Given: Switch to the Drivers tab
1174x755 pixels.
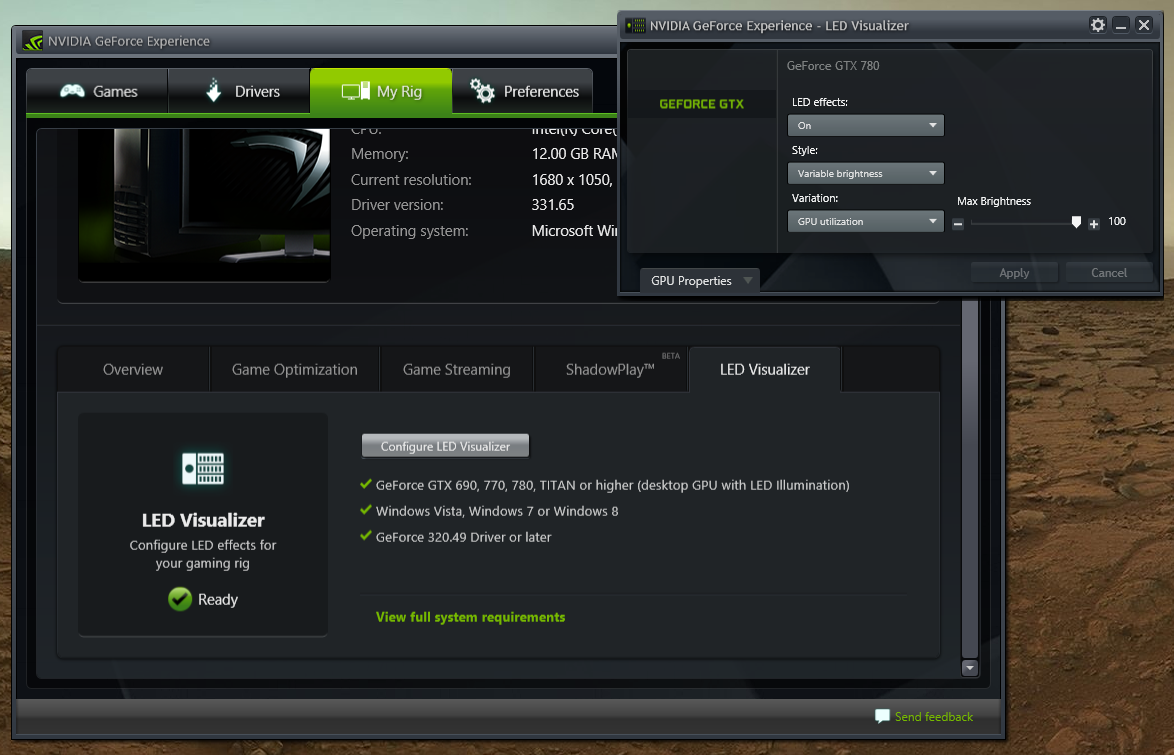Looking at the screenshot, I should coord(240,91).
